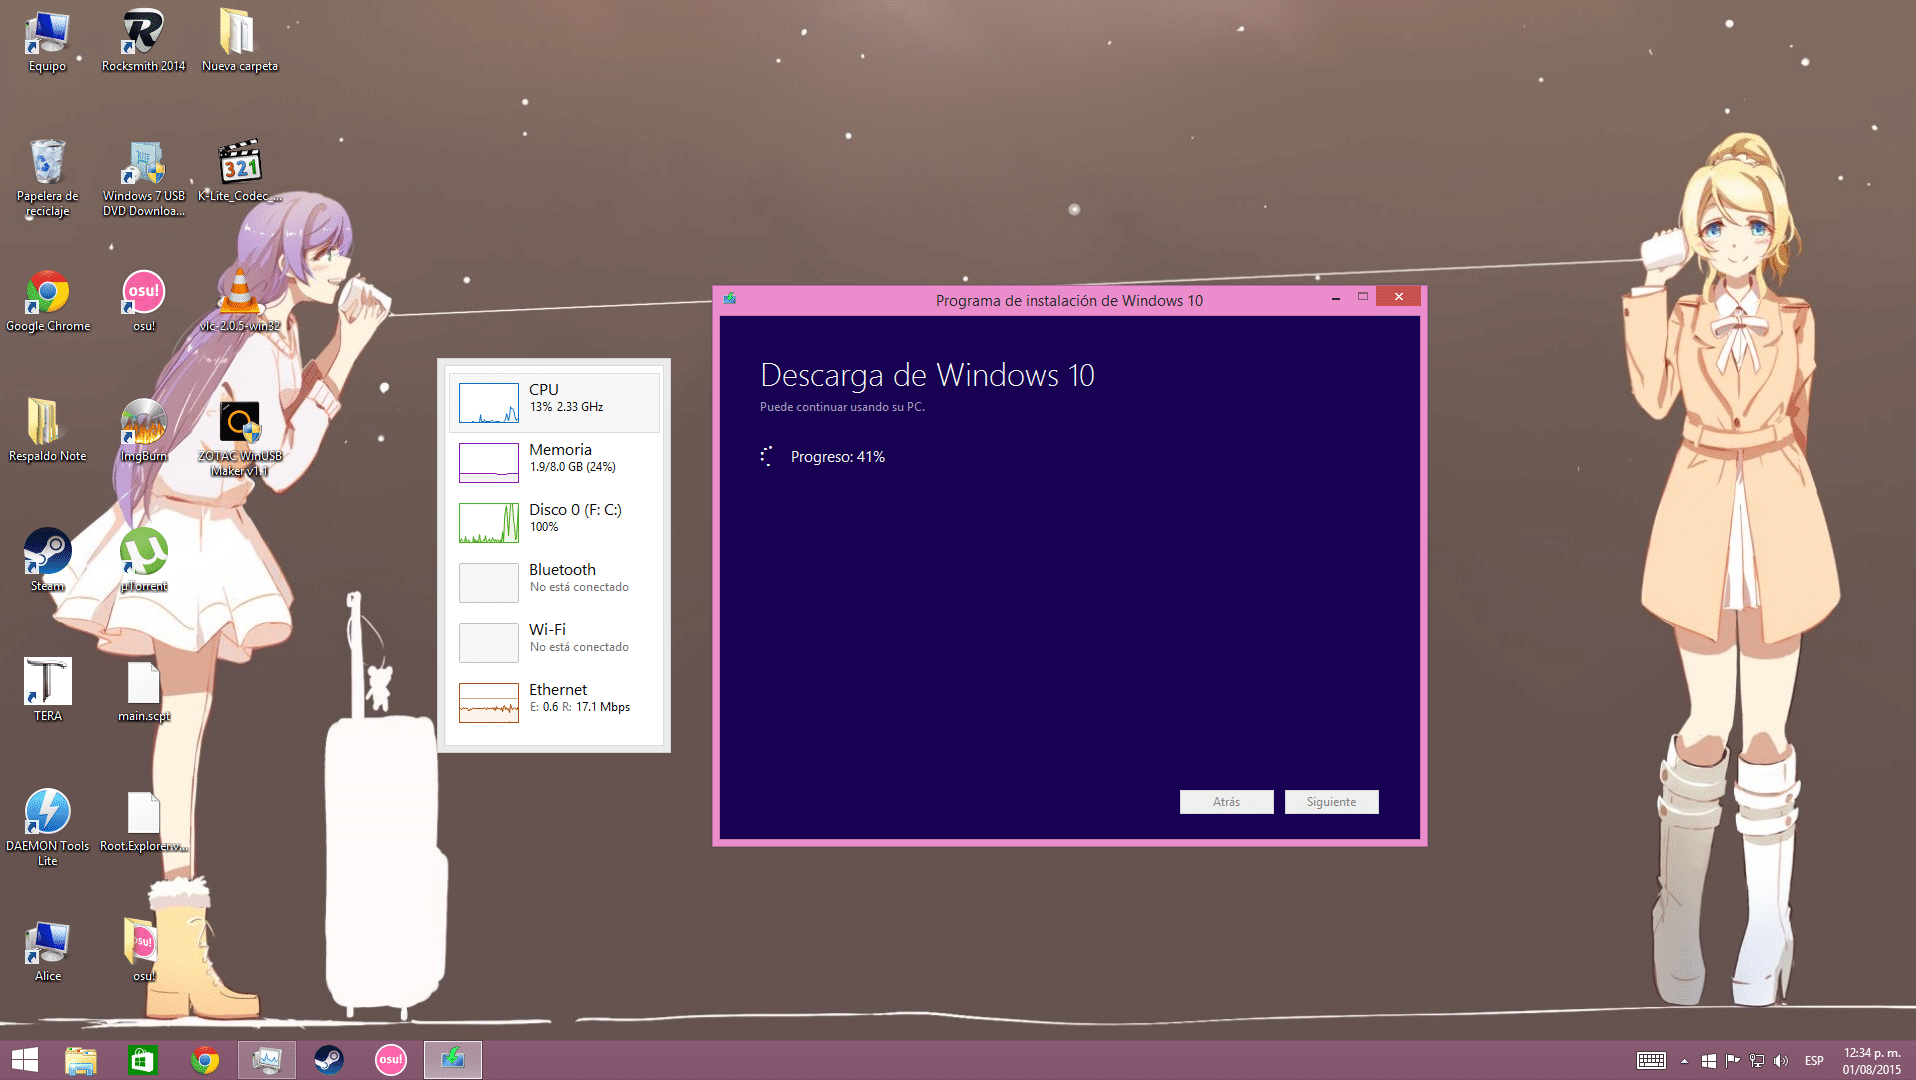Select the Rocksmith 2014 shortcut

(143, 41)
